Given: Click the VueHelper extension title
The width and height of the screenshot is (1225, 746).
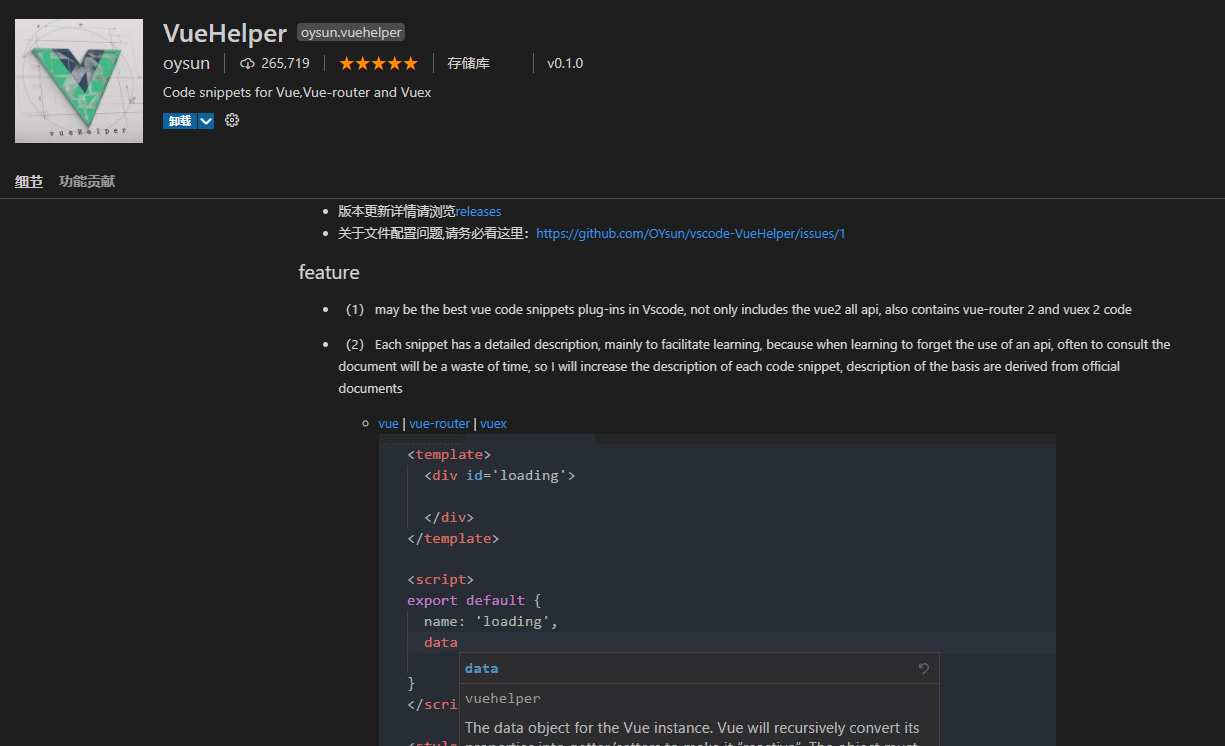Looking at the screenshot, I should (x=225, y=33).
